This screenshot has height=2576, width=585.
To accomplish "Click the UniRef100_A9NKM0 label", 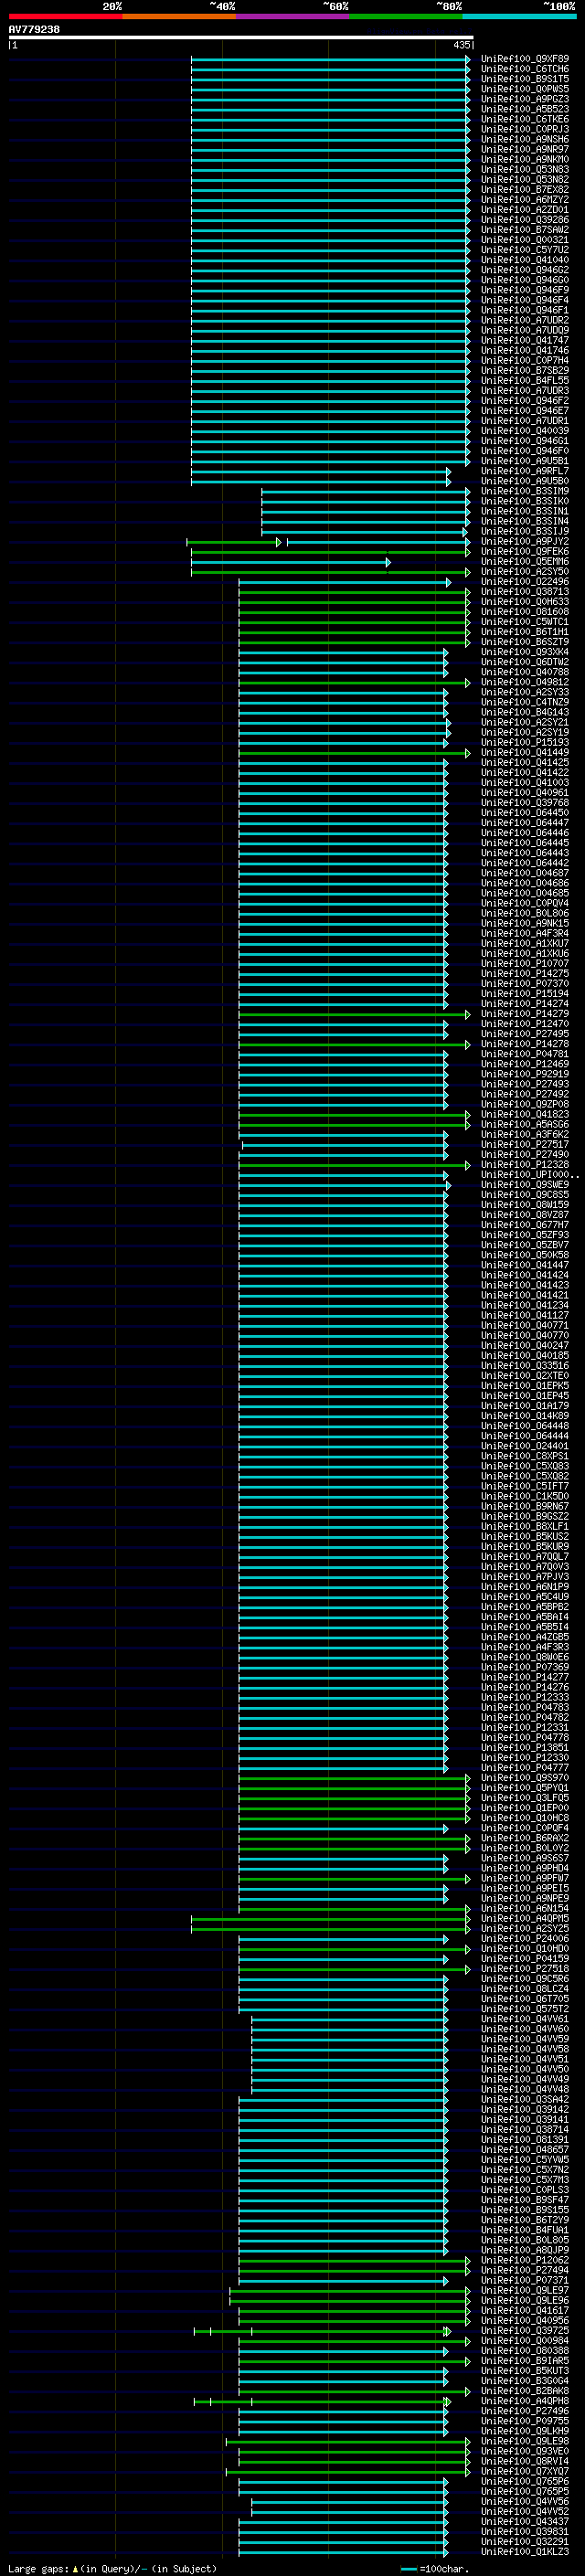I will (x=524, y=159).
